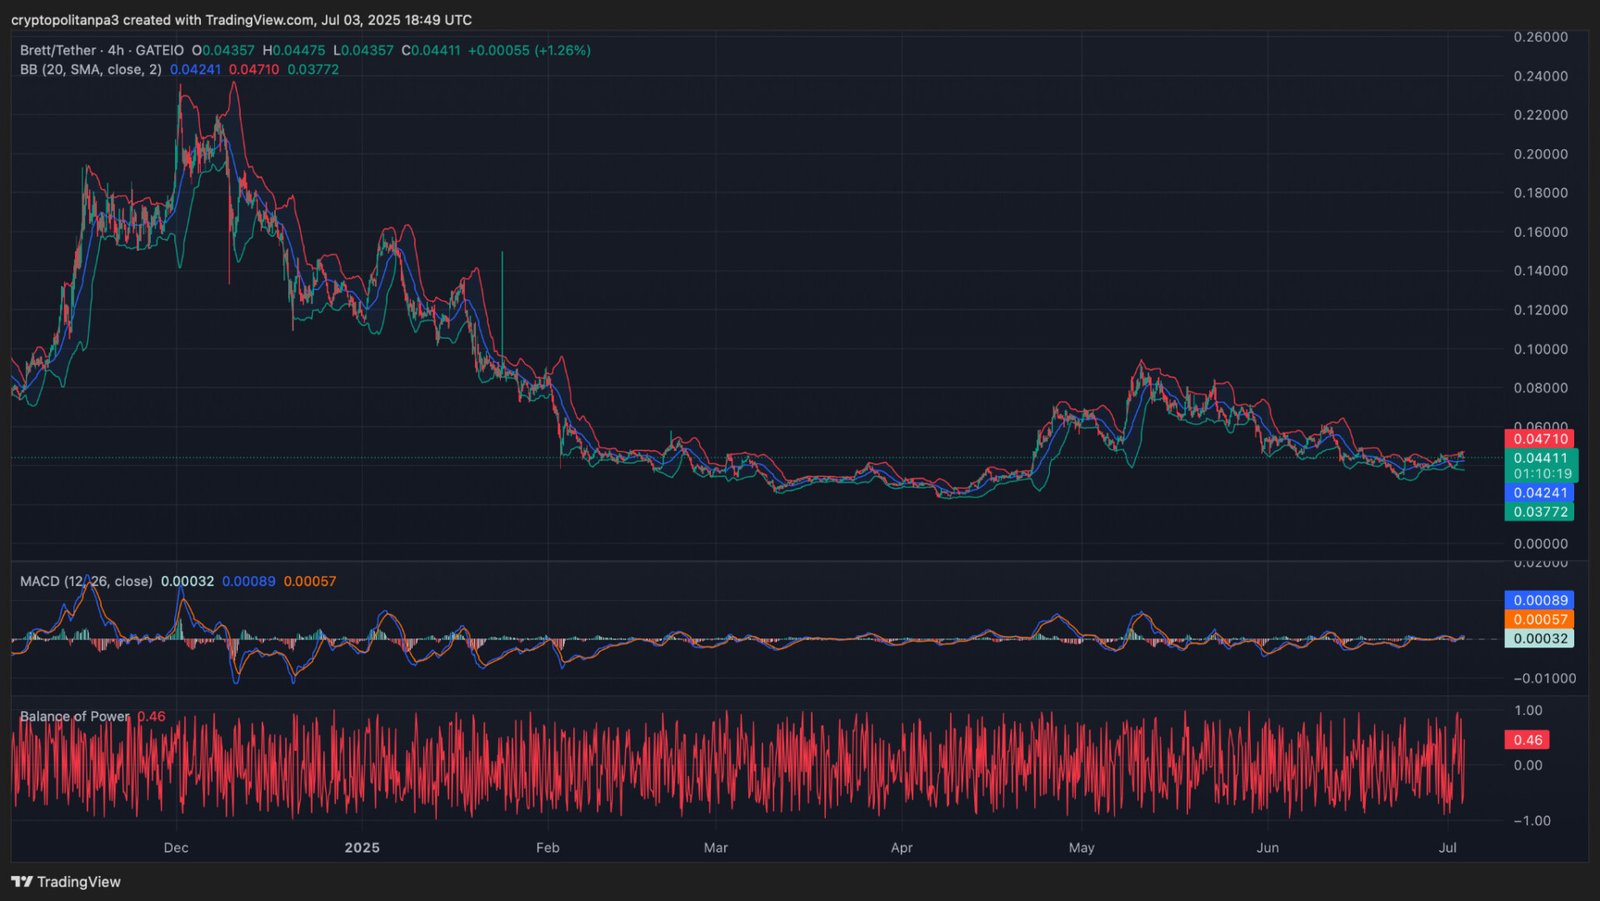Click the May label on the time axis

(x=1081, y=848)
